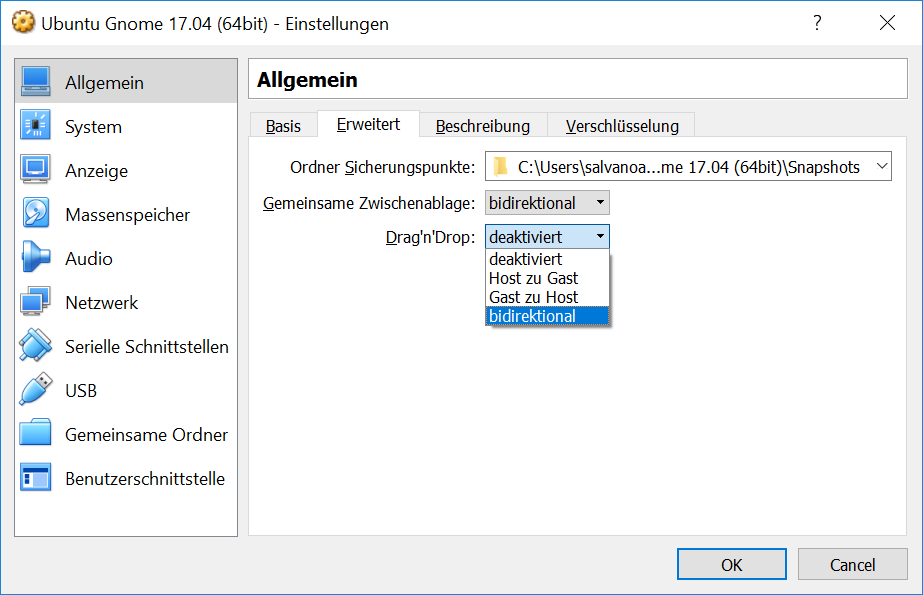Click the Netzwerk computers icon

(35, 301)
